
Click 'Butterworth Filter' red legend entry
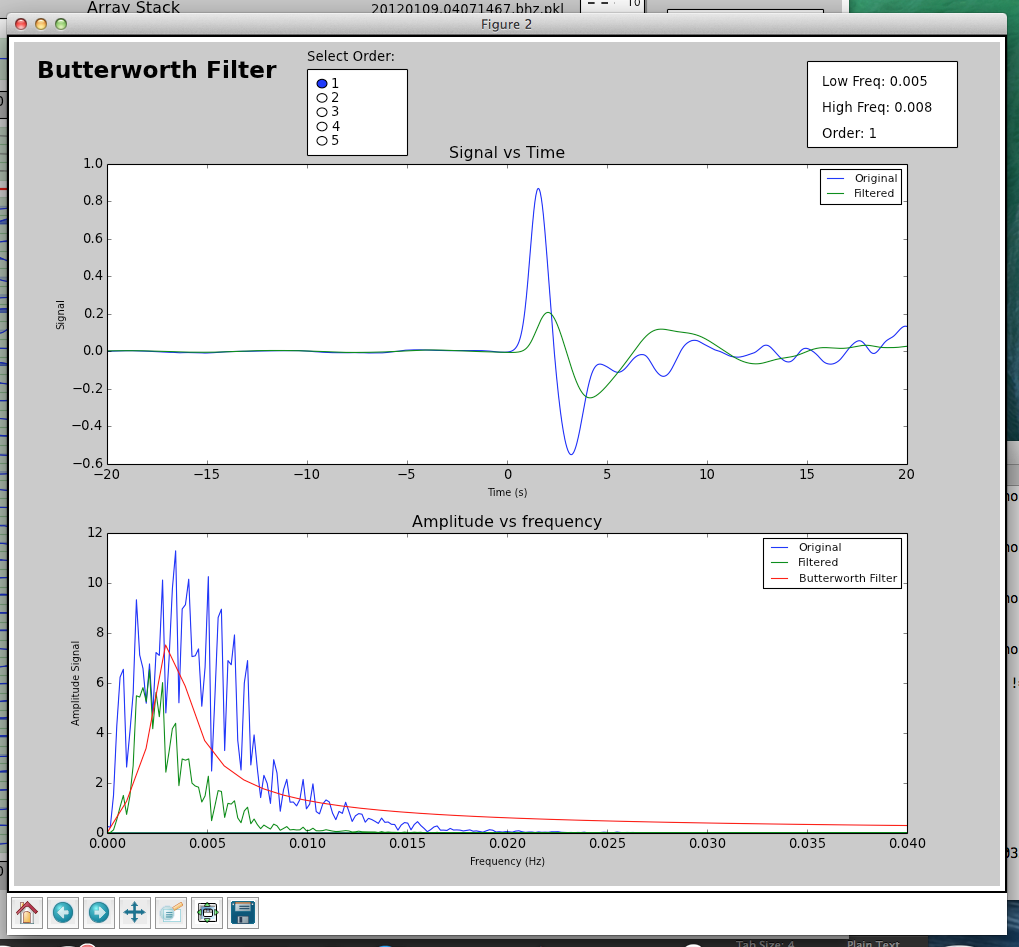847,578
